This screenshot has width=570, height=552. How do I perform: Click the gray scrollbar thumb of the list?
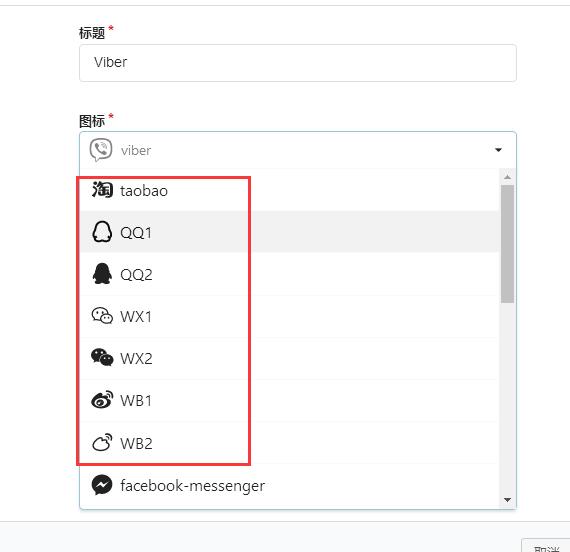point(507,244)
